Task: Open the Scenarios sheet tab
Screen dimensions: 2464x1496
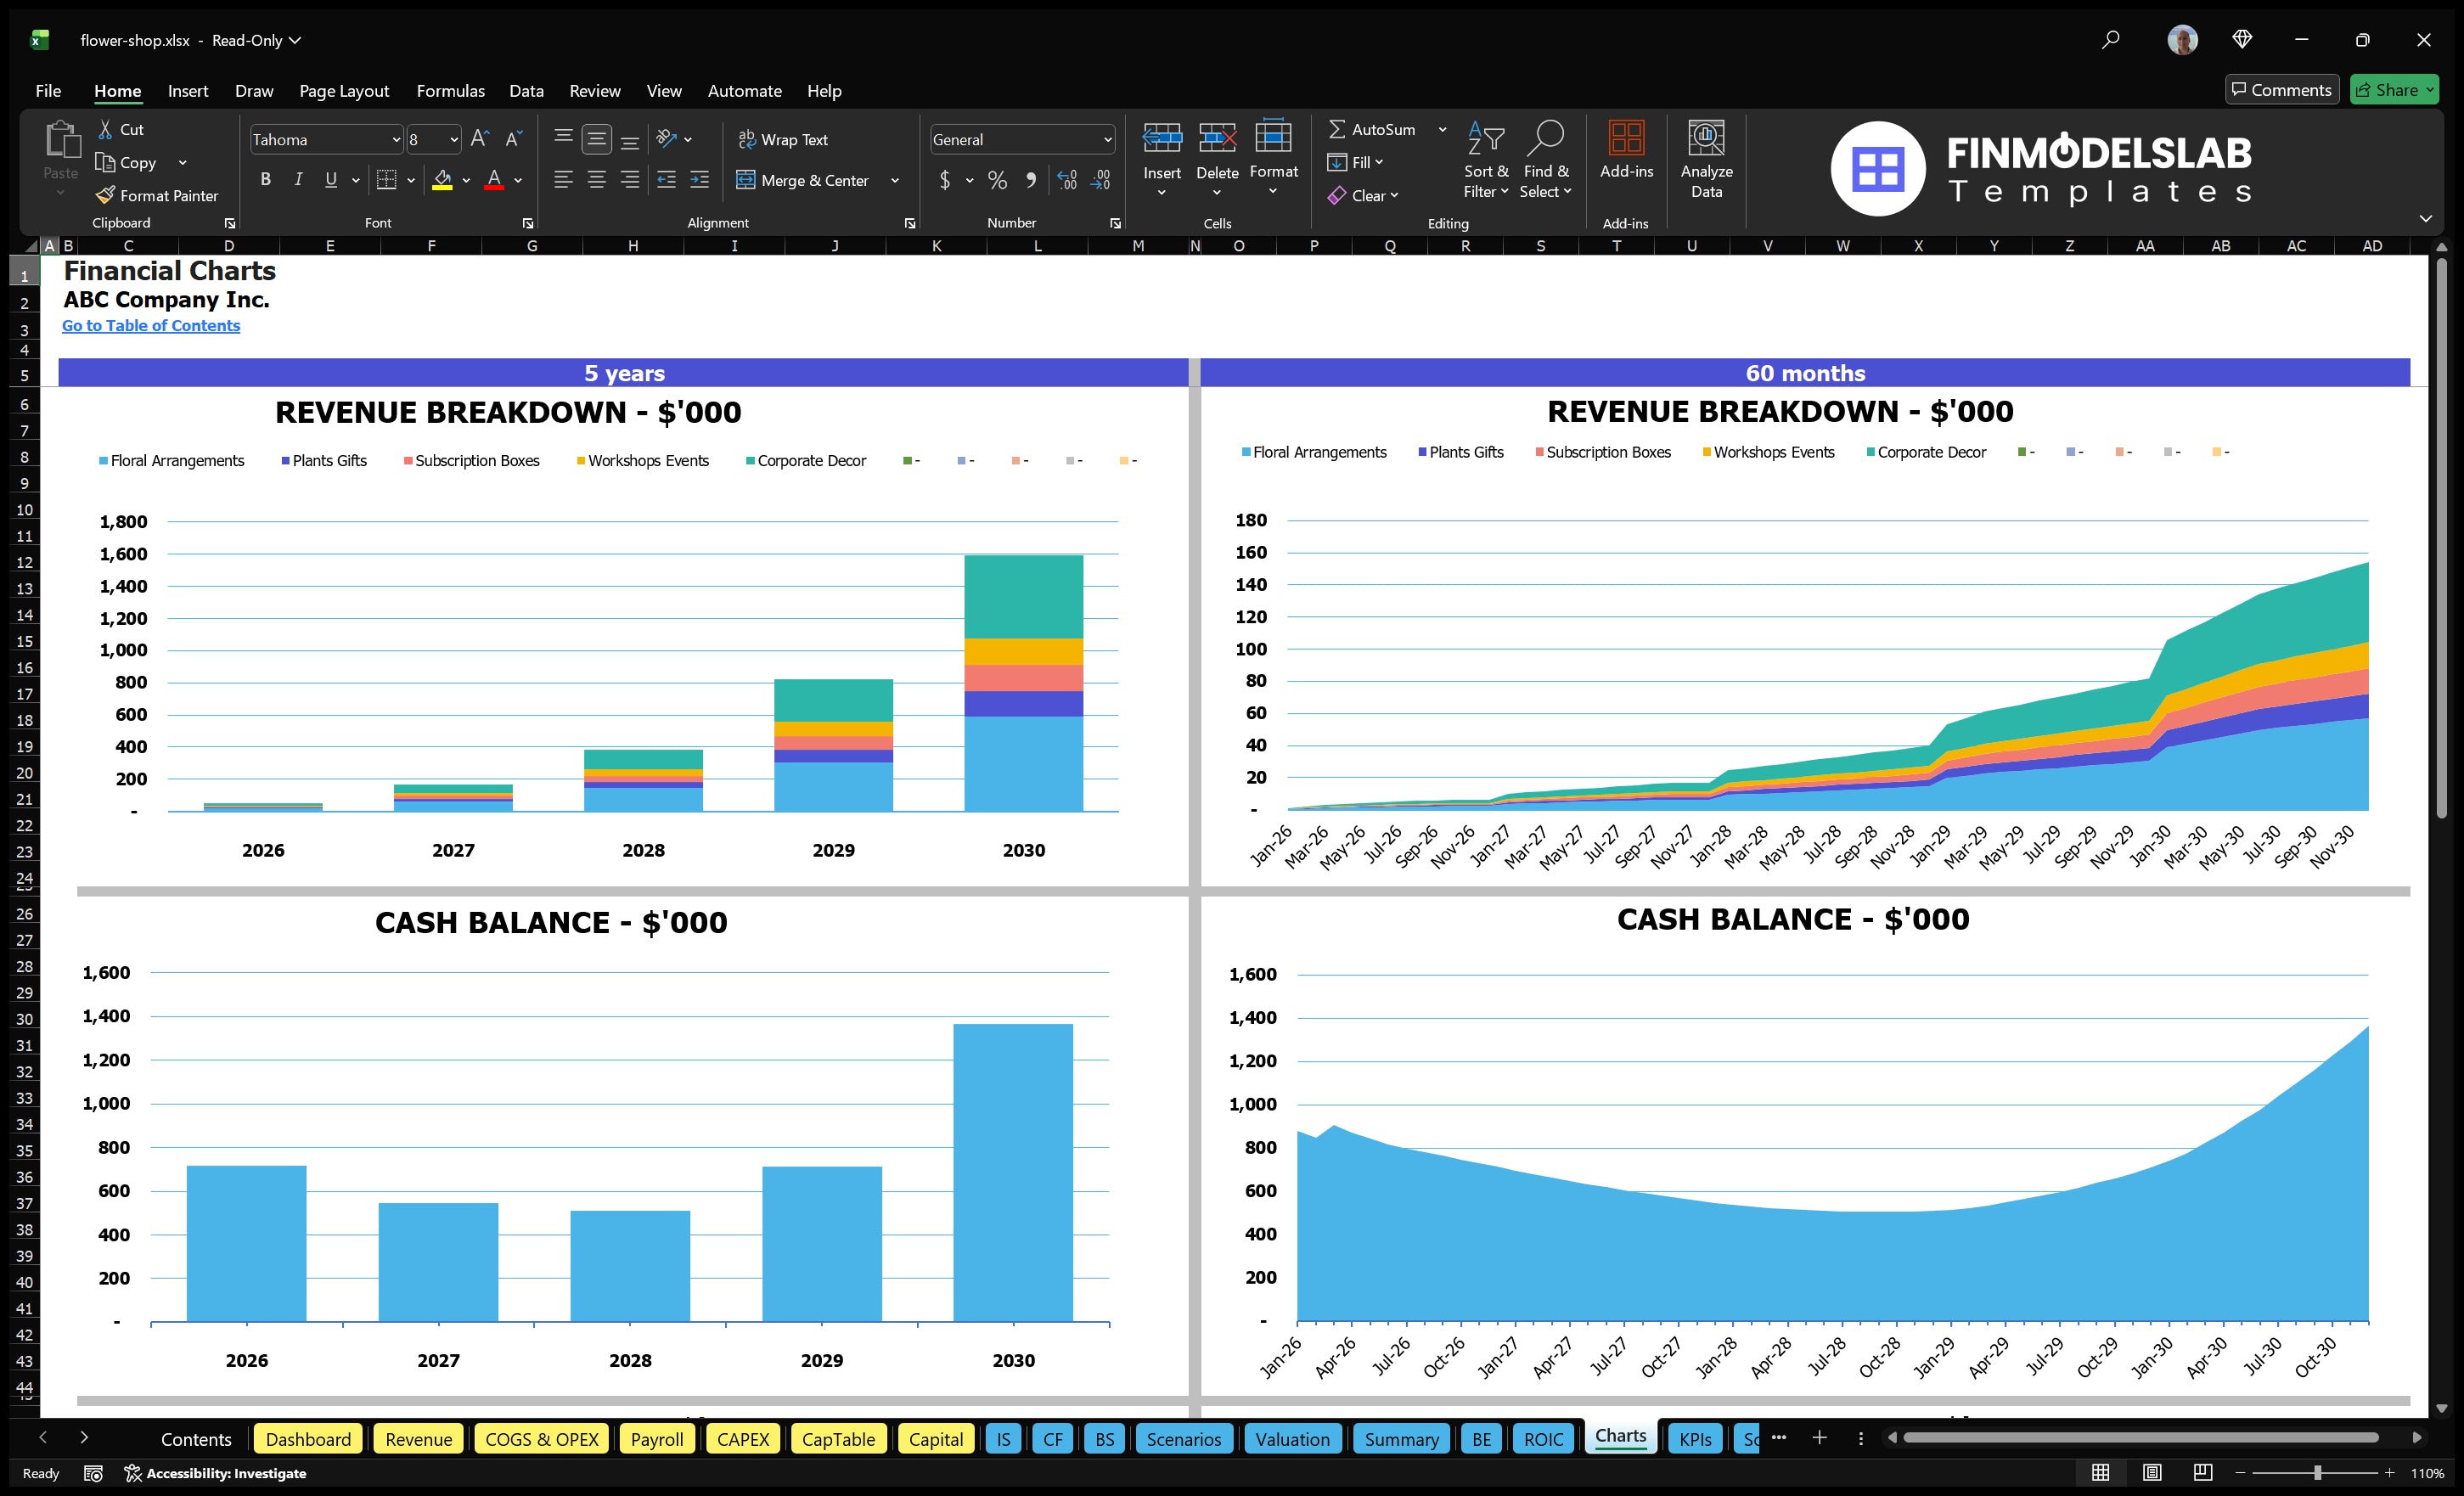Action: point(1183,1439)
